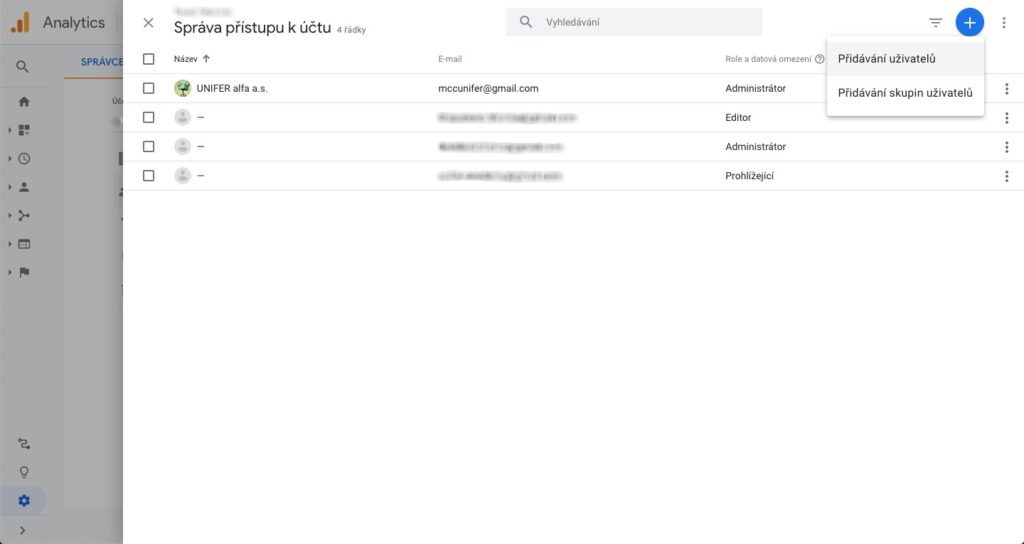This screenshot has width=1024, height=544.
Task: Check the box on the Prohlížející user row
Action: pyautogui.click(x=149, y=176)
